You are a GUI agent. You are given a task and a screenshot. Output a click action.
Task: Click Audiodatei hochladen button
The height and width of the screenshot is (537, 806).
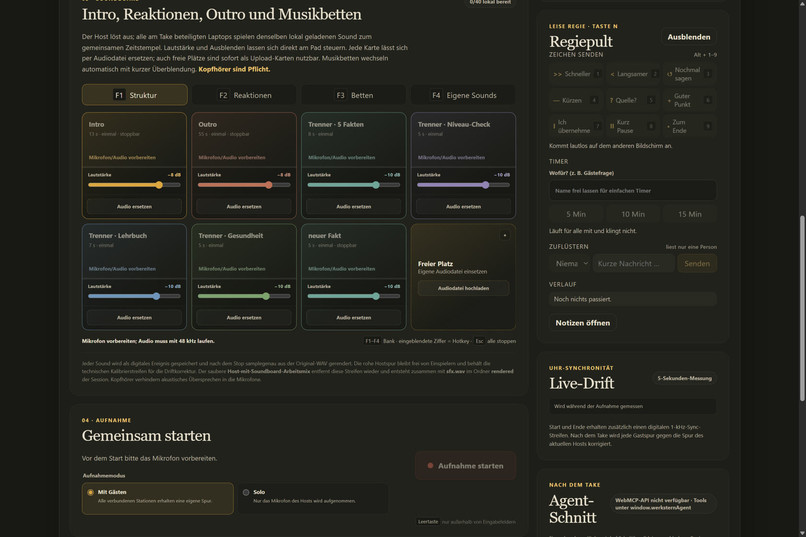pos(463,288)
